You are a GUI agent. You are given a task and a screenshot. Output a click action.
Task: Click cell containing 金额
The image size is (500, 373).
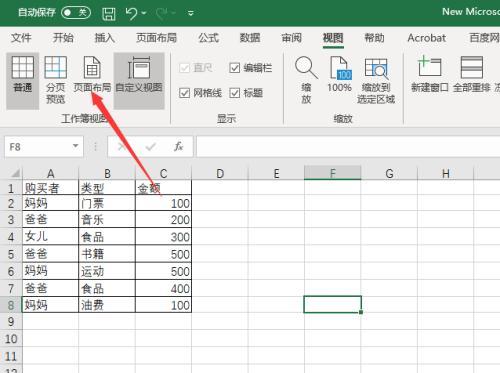tap(163, 188)
